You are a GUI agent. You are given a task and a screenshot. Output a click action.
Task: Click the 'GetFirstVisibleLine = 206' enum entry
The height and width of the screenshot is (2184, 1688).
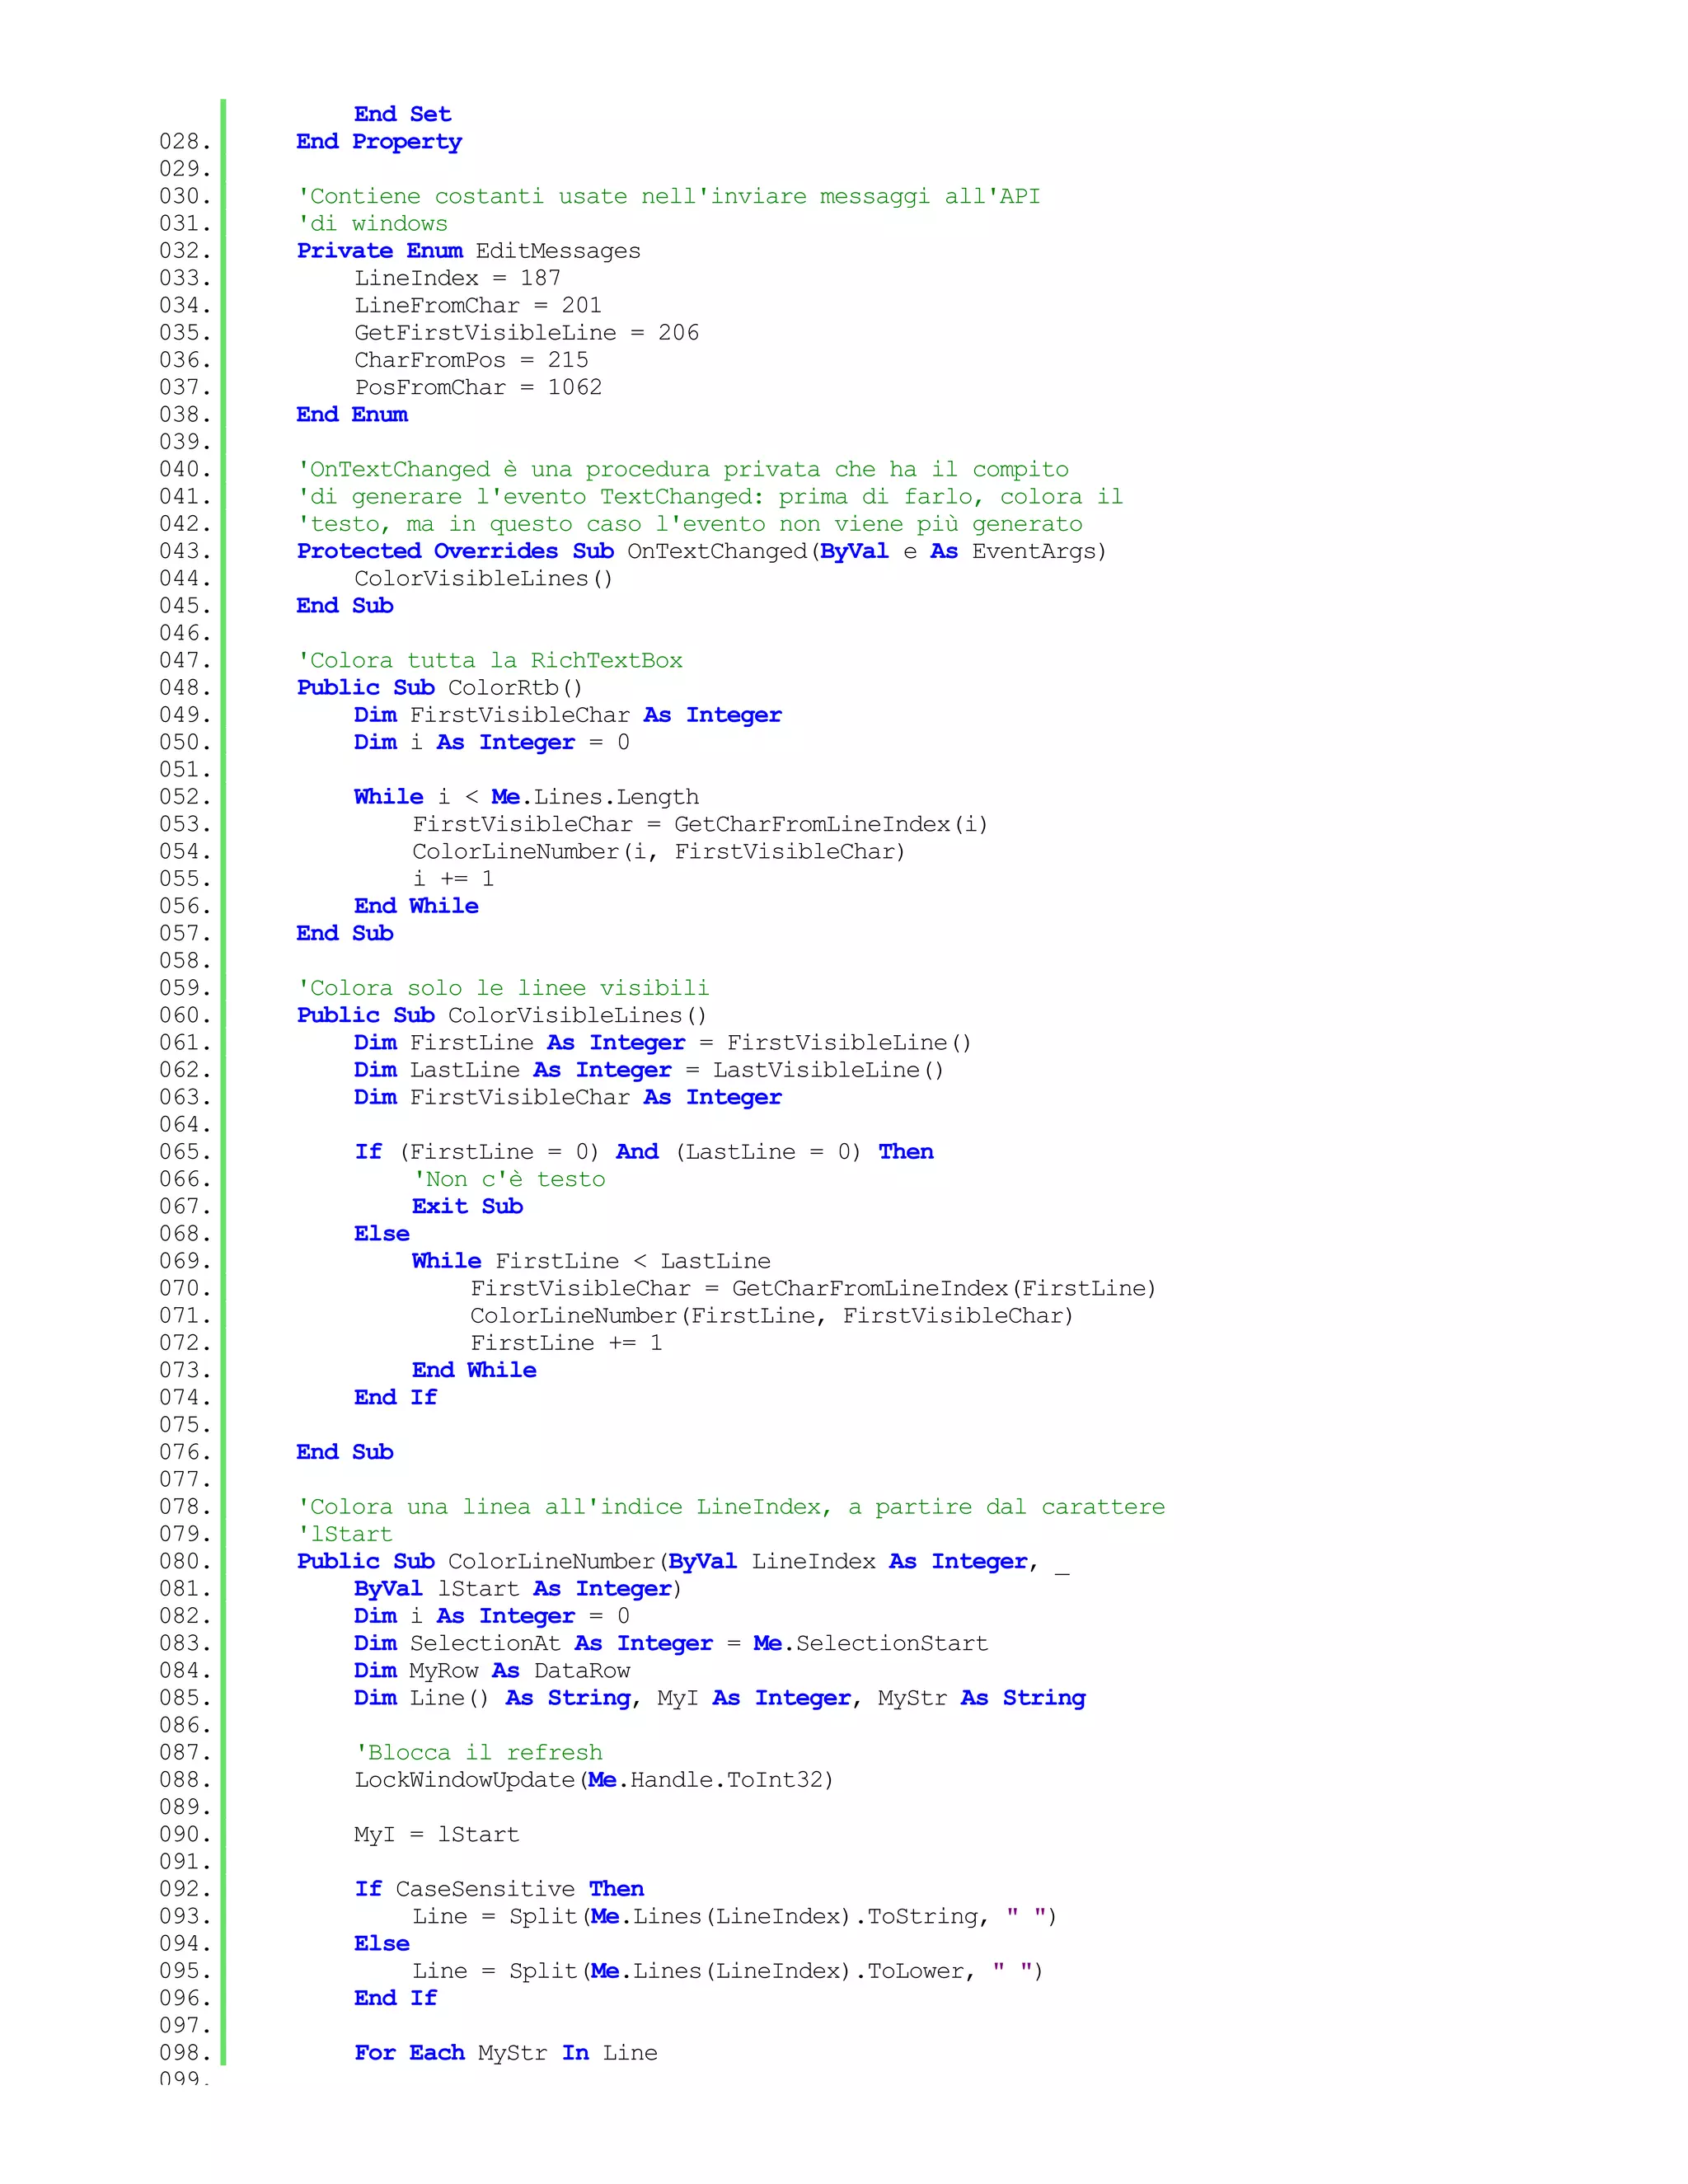tap(526, 333)
